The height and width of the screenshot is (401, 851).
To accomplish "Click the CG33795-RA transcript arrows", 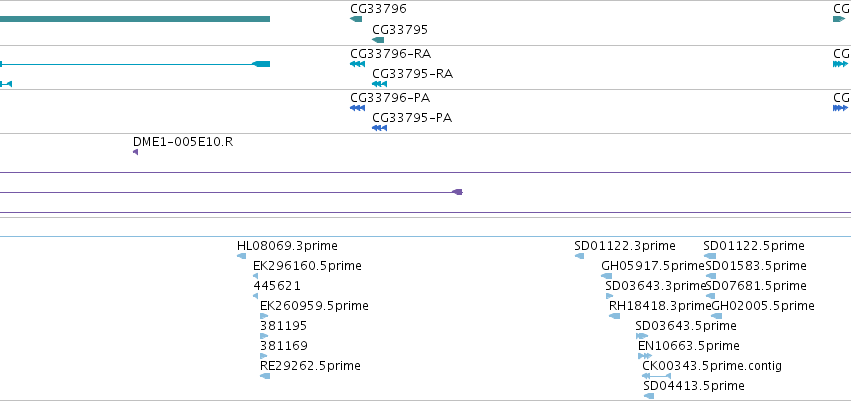I will click(x=379, y=84).
